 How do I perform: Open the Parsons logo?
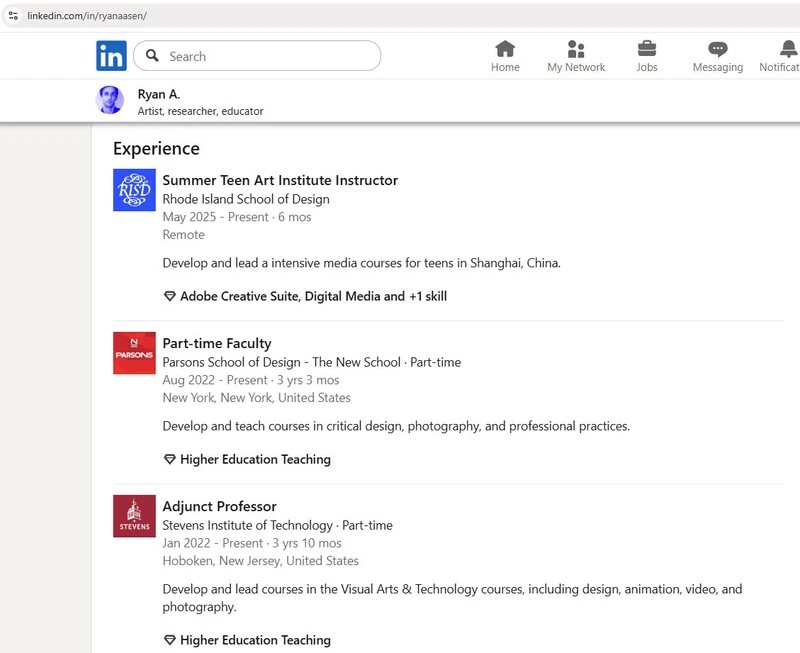pyautogui.click(x=134, y=353)
